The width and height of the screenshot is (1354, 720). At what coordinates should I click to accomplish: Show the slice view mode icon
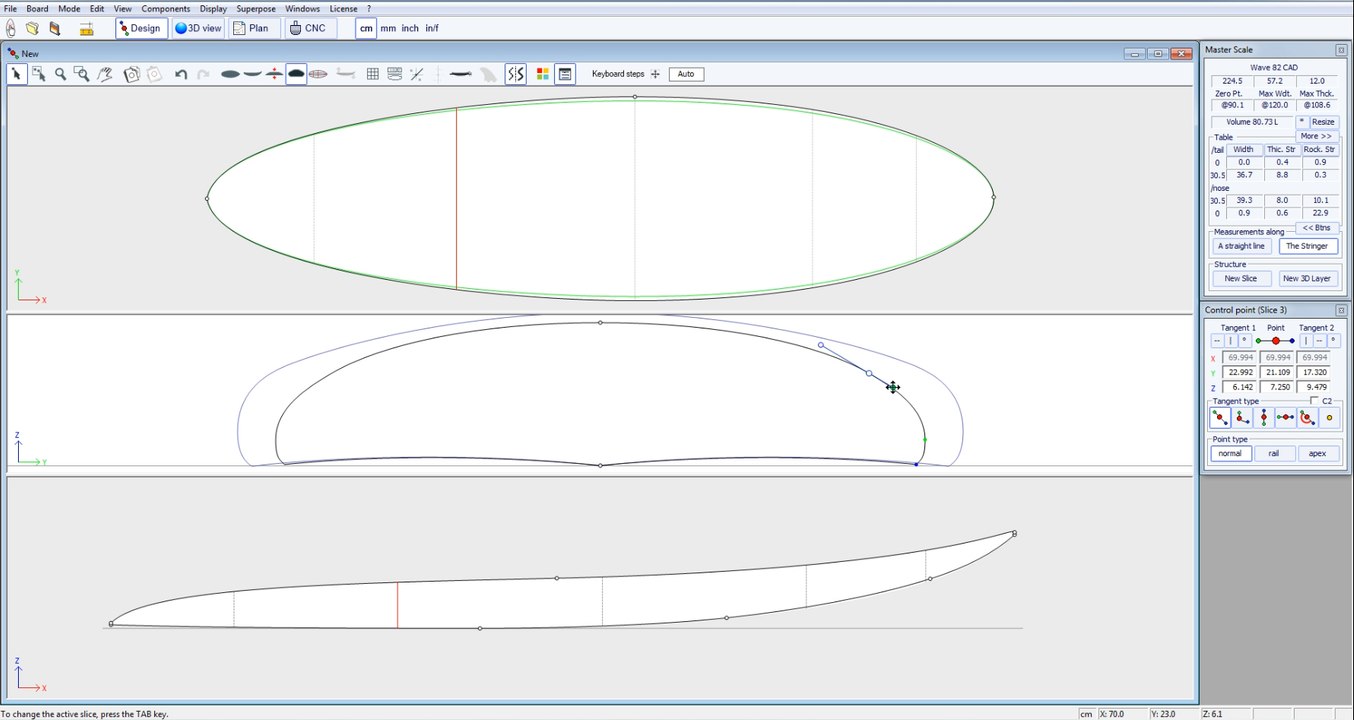(x=296, y=74)
